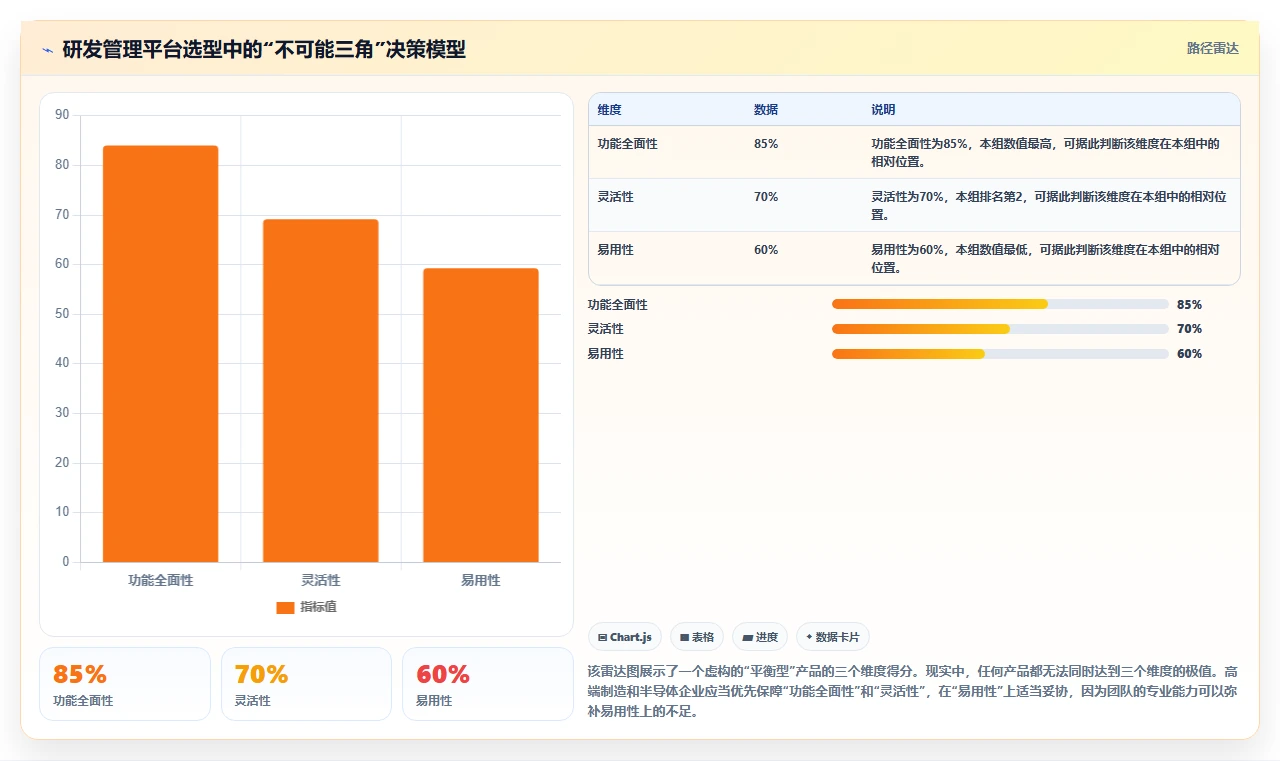Click the 85% value beside progress bar

[1189, 305]
